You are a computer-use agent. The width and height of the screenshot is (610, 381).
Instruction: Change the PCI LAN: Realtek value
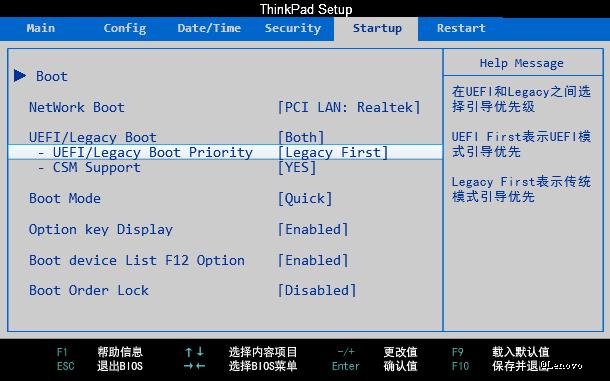click(349, 107)
